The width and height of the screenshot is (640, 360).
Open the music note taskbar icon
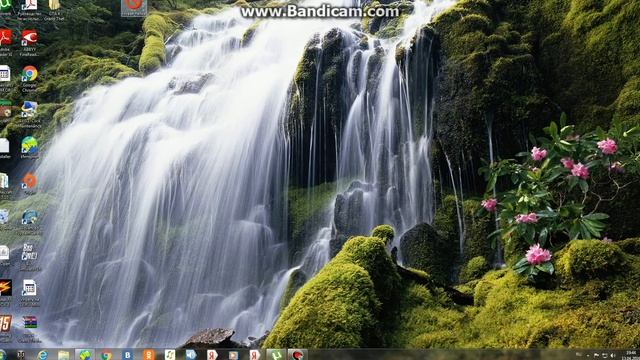170,355
